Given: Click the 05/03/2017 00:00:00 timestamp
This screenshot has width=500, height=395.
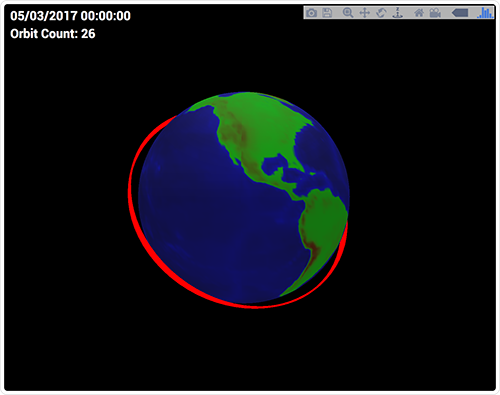Looking at the screenshot, I should click(x=70, y=16).
